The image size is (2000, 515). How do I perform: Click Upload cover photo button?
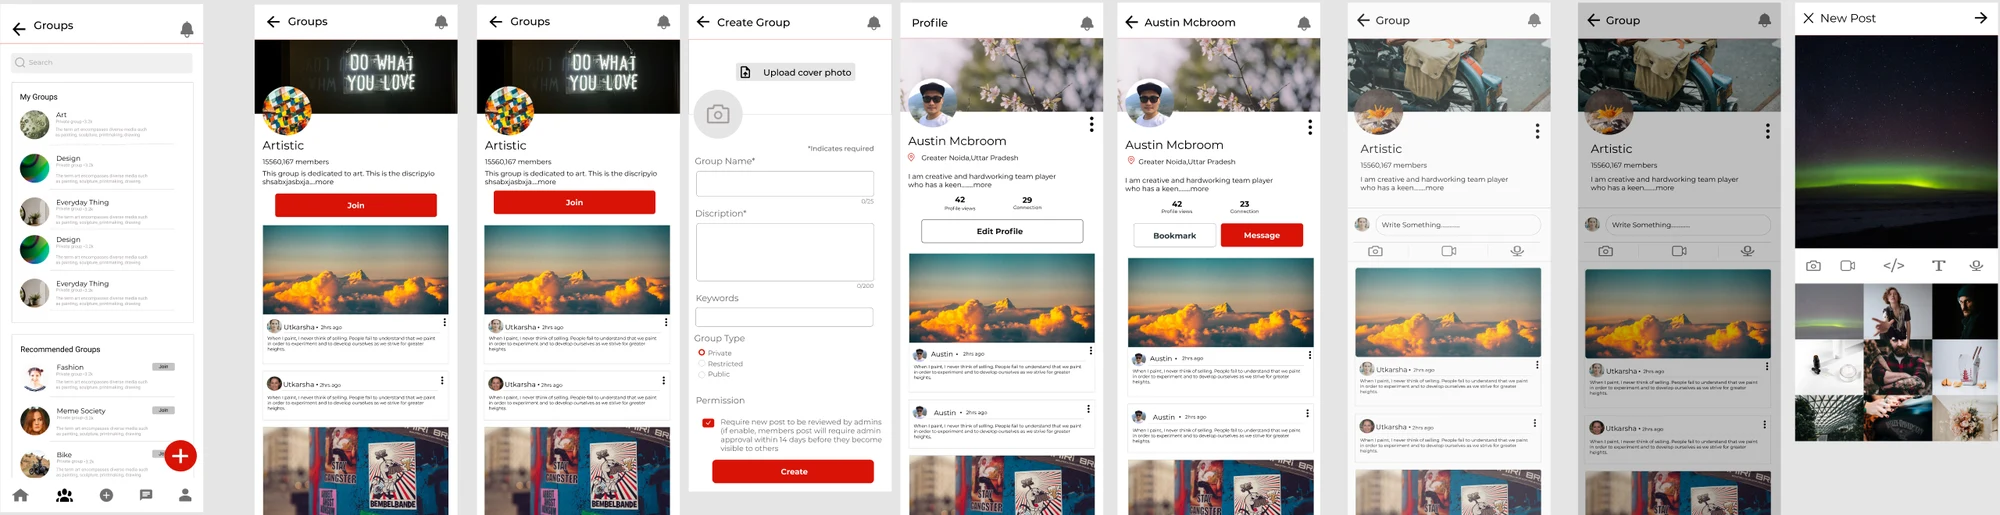click(x=797, y=72)
